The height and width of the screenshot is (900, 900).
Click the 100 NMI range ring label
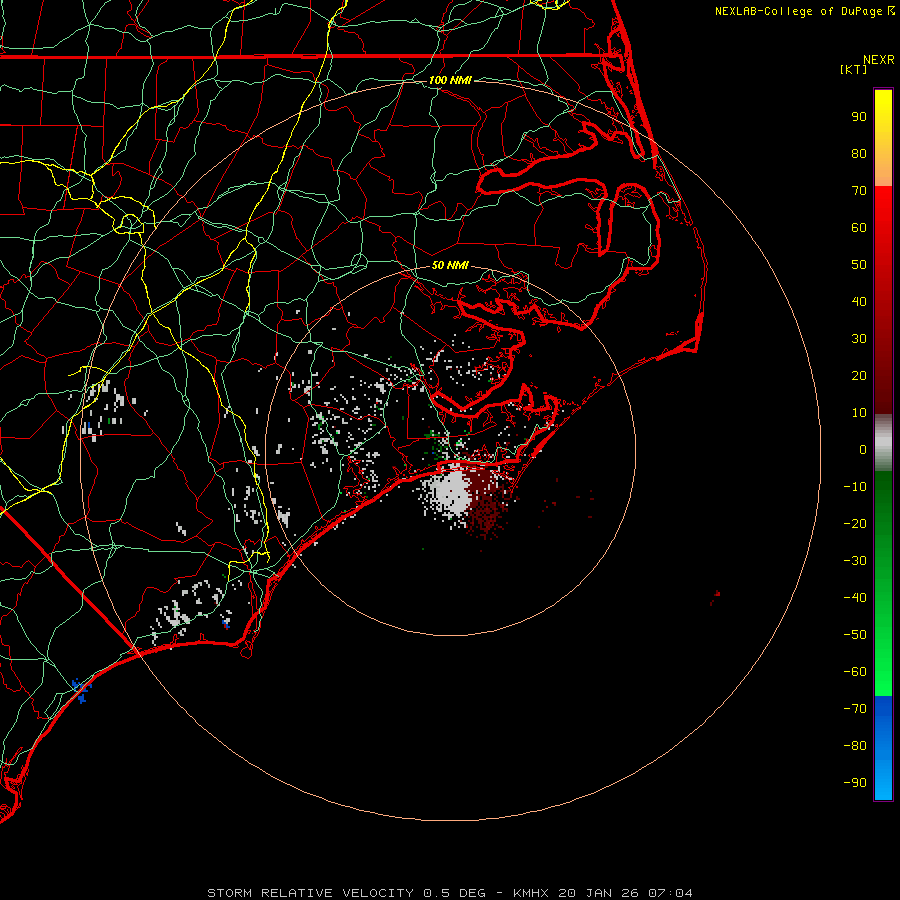450,80
